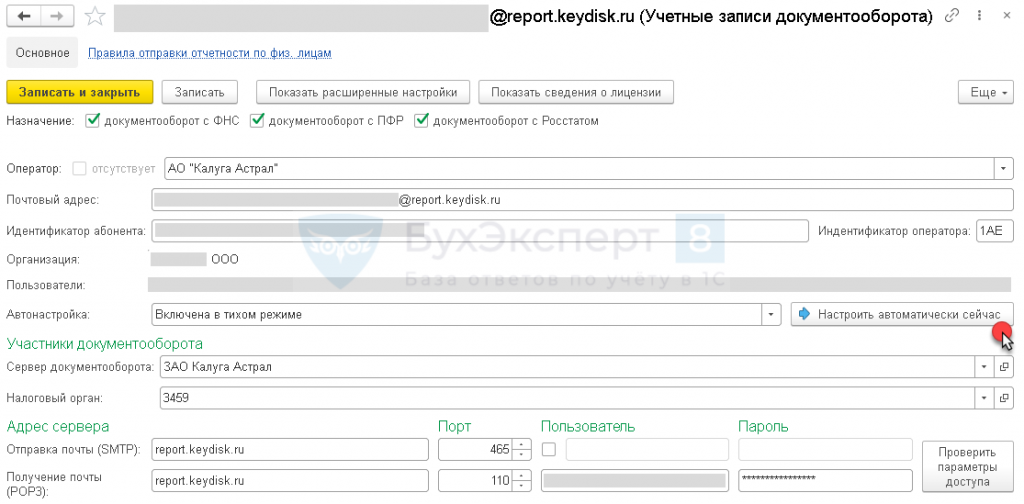The width and height of the screenshot is (1024, 504).
Task: Open the vertical dots form menu
Action: click(981, 15)
